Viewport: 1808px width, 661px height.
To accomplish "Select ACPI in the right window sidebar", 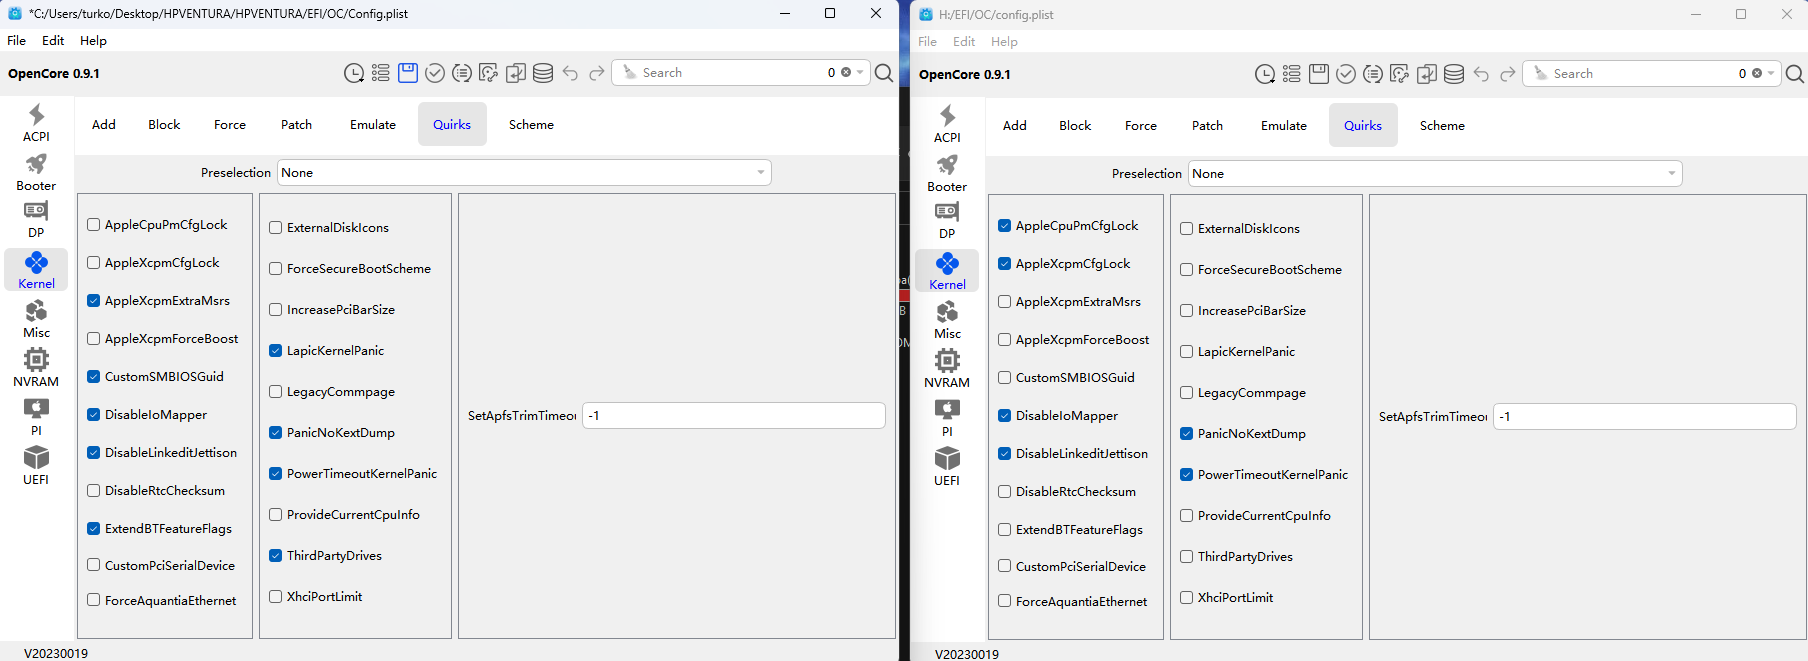I will click(947, 123).
